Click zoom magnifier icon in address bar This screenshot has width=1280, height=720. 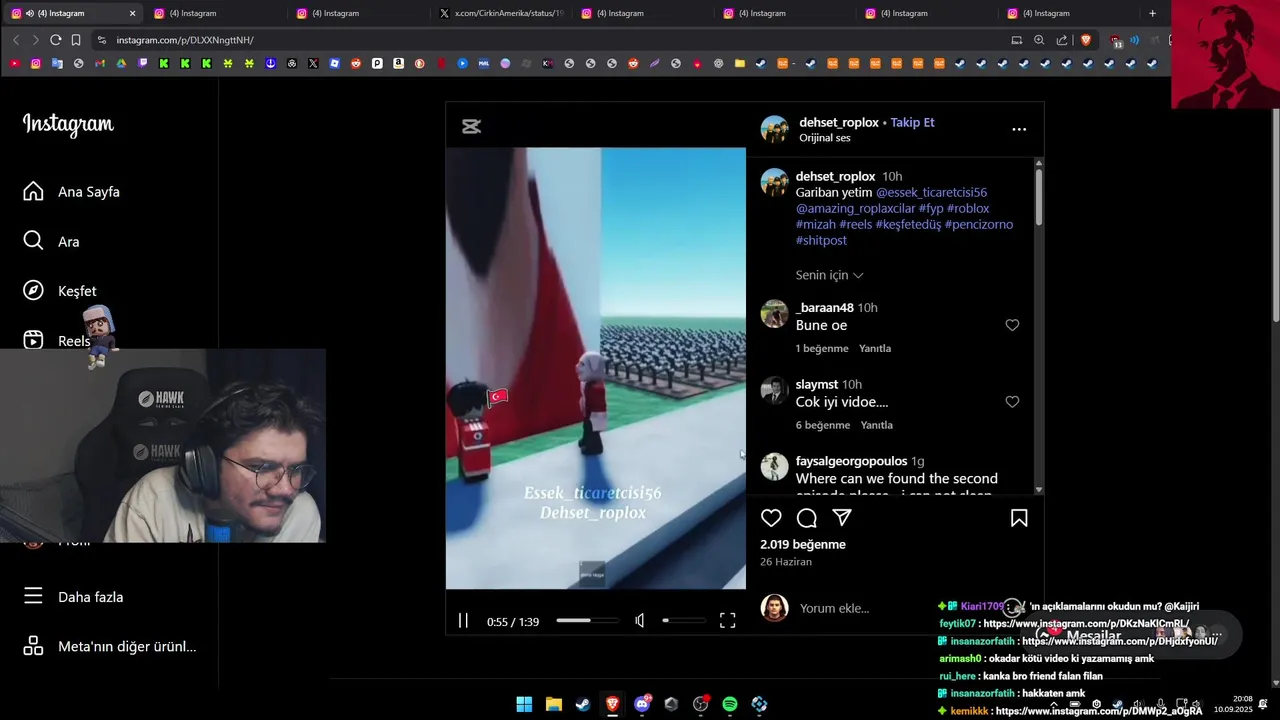tap(1039, 40)
